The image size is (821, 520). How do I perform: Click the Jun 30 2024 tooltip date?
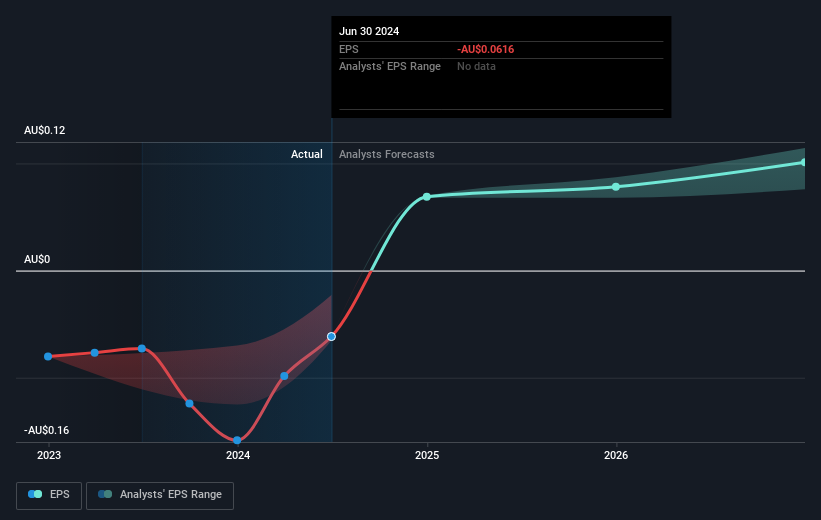click(x=369, y=31)
